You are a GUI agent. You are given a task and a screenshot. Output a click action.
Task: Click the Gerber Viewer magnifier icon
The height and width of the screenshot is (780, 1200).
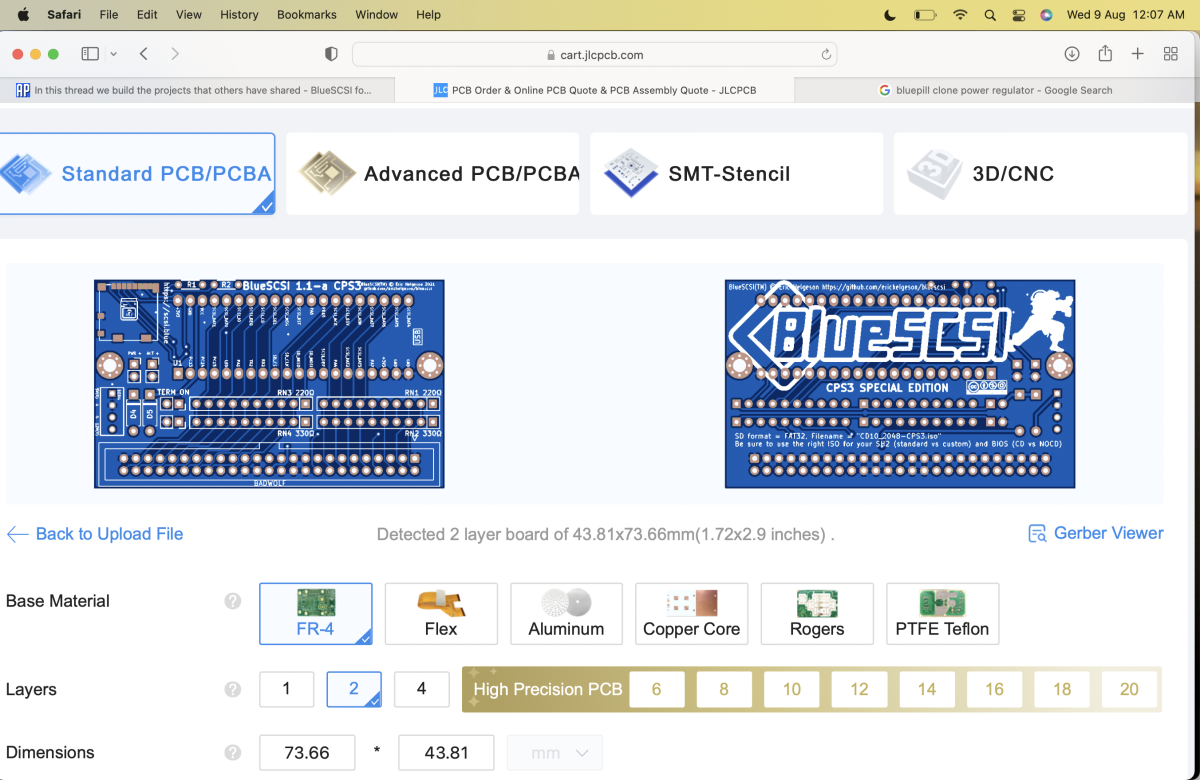[x=1037, y=534]
